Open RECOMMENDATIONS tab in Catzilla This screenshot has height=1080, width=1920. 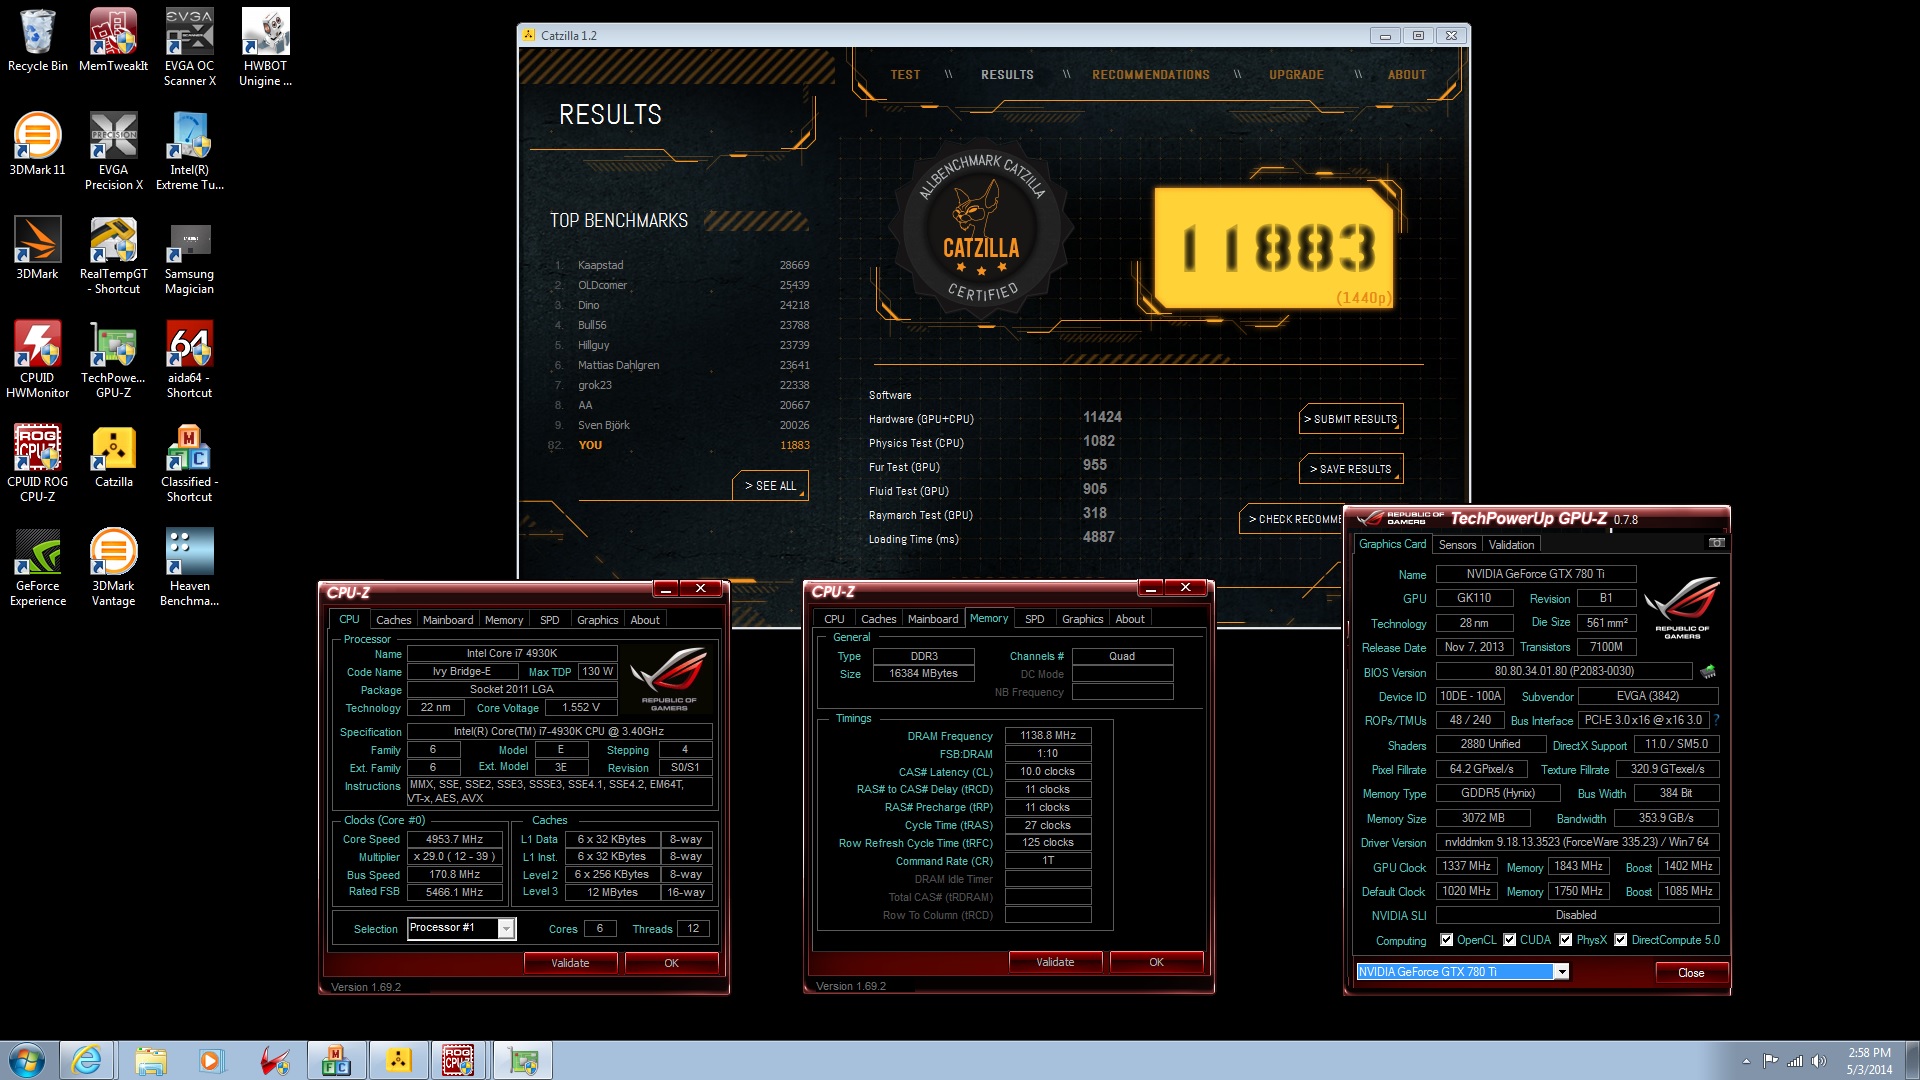1150,75
